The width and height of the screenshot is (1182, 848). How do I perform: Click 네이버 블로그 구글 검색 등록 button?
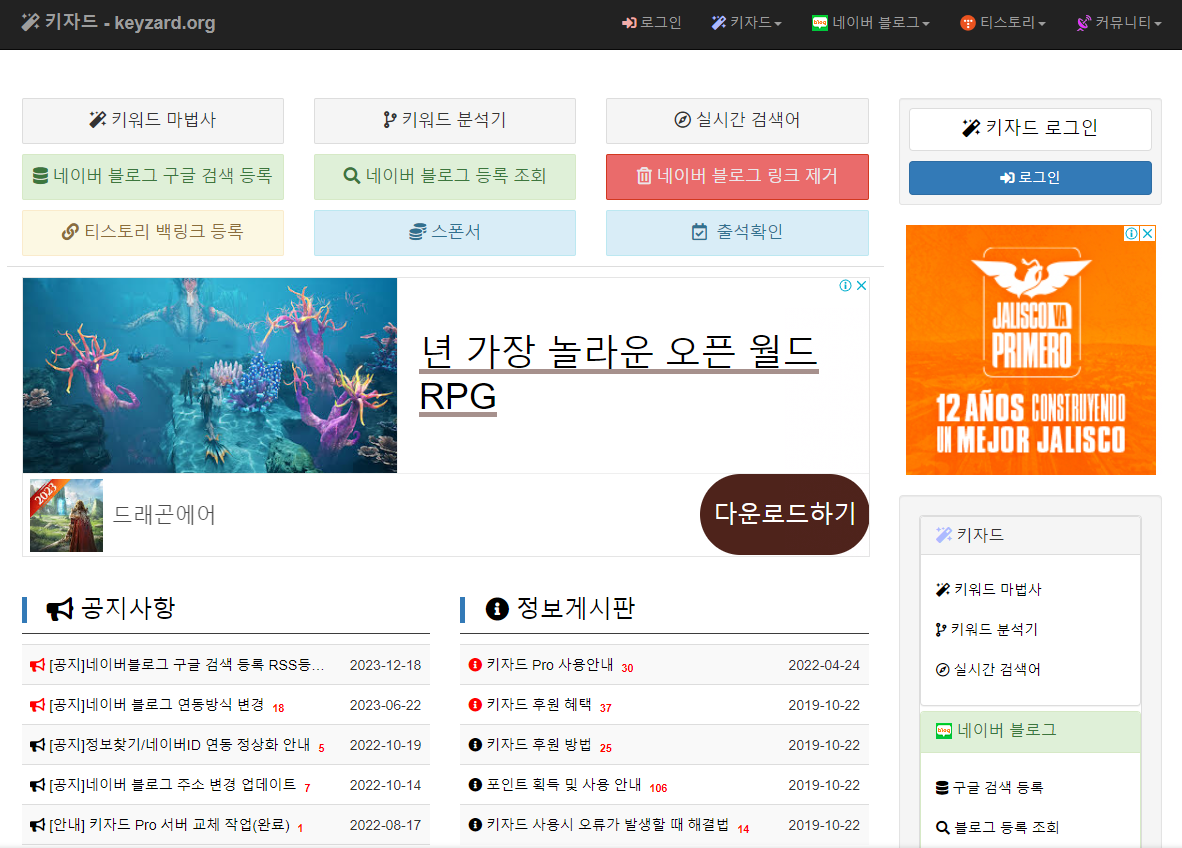point(153,176)
